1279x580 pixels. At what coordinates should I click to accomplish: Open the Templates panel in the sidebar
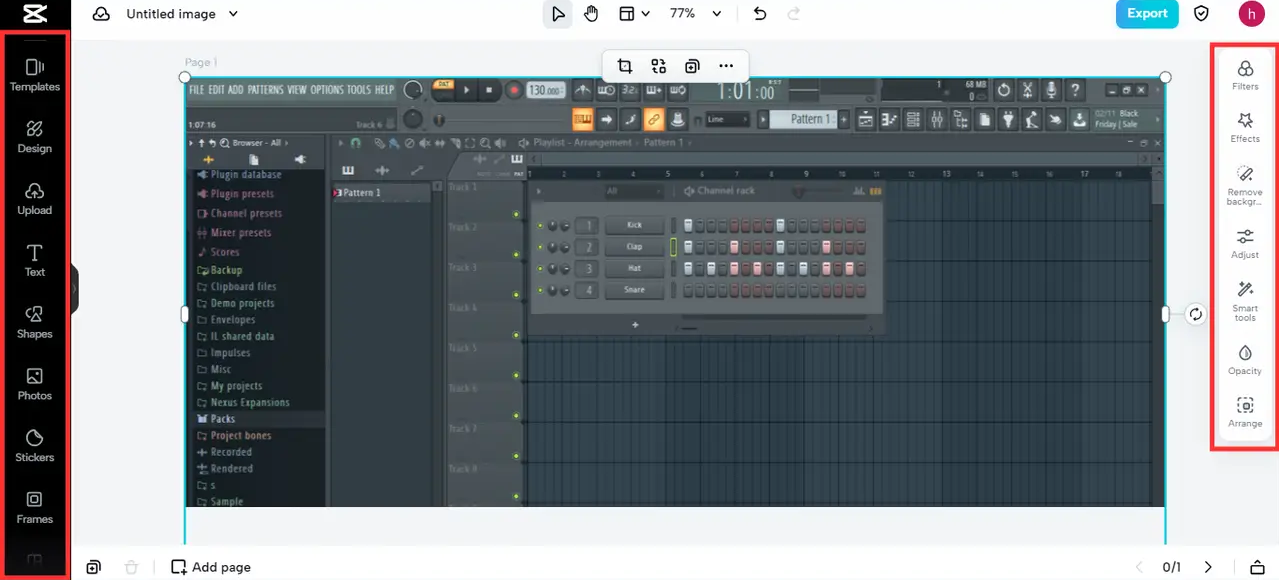click(x=35, y=75)
